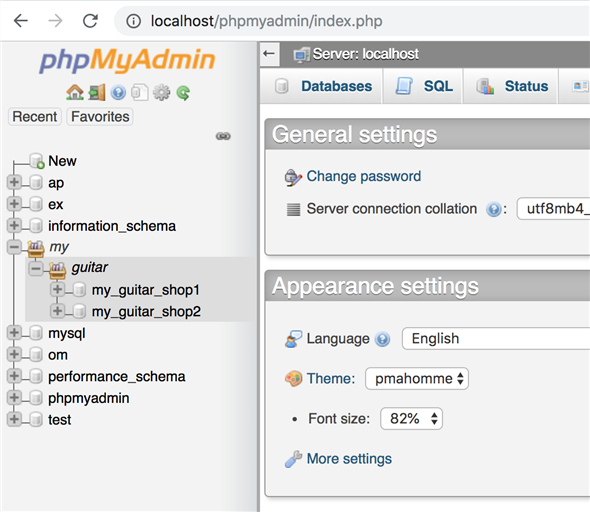Expand the my_guitar_shop2 database node
This screenshot has width=590, height=512.
(x=58, y=311)
